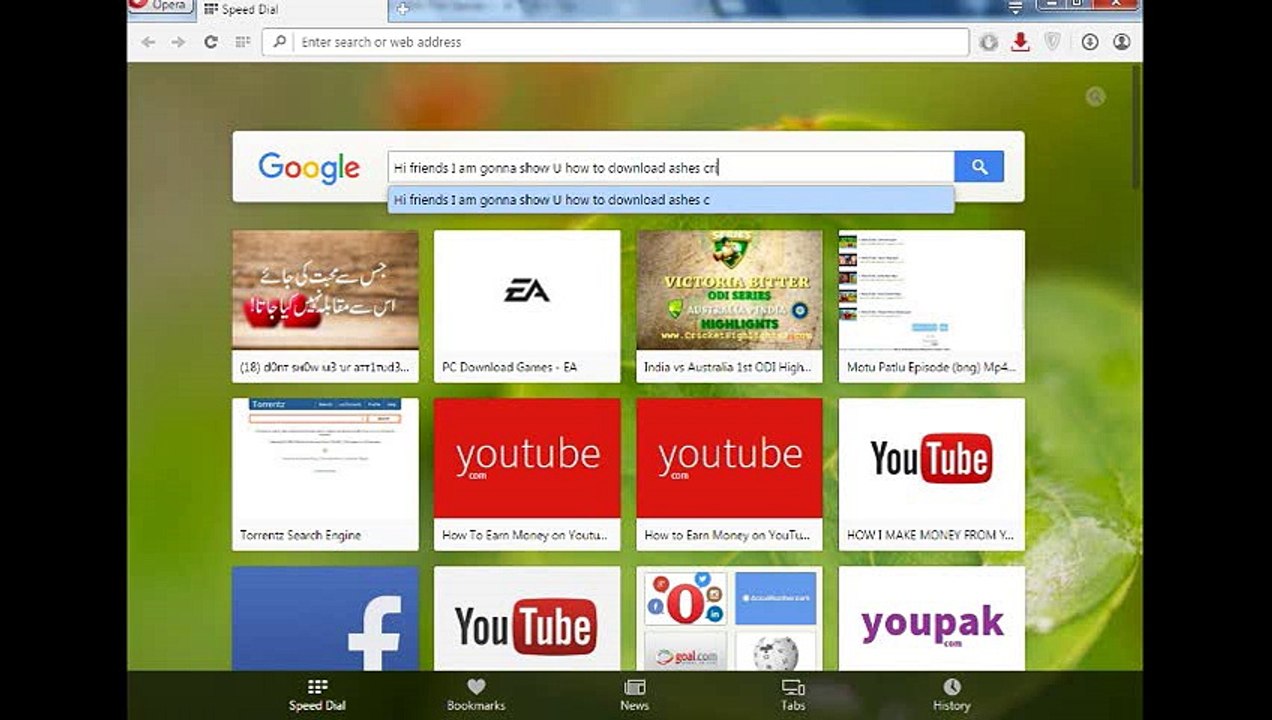Image resolution: width=1272 pixels, height=720 pixels.
Task: Open History from the bottom bar
Action: point(951,695)
